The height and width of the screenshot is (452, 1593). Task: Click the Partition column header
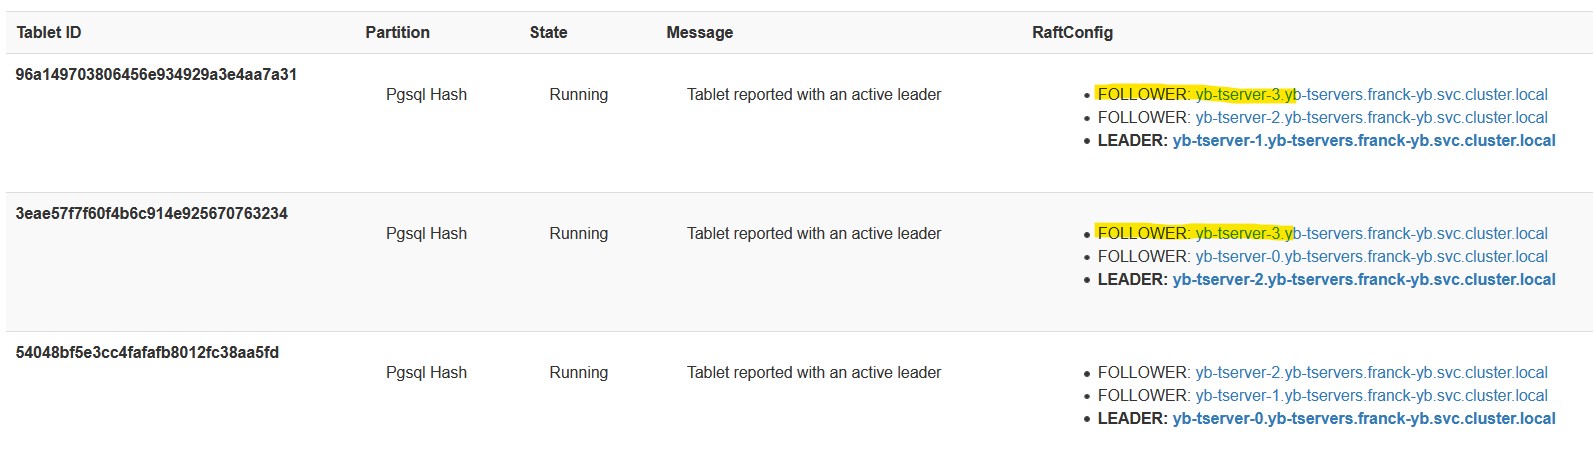(397, 32)
